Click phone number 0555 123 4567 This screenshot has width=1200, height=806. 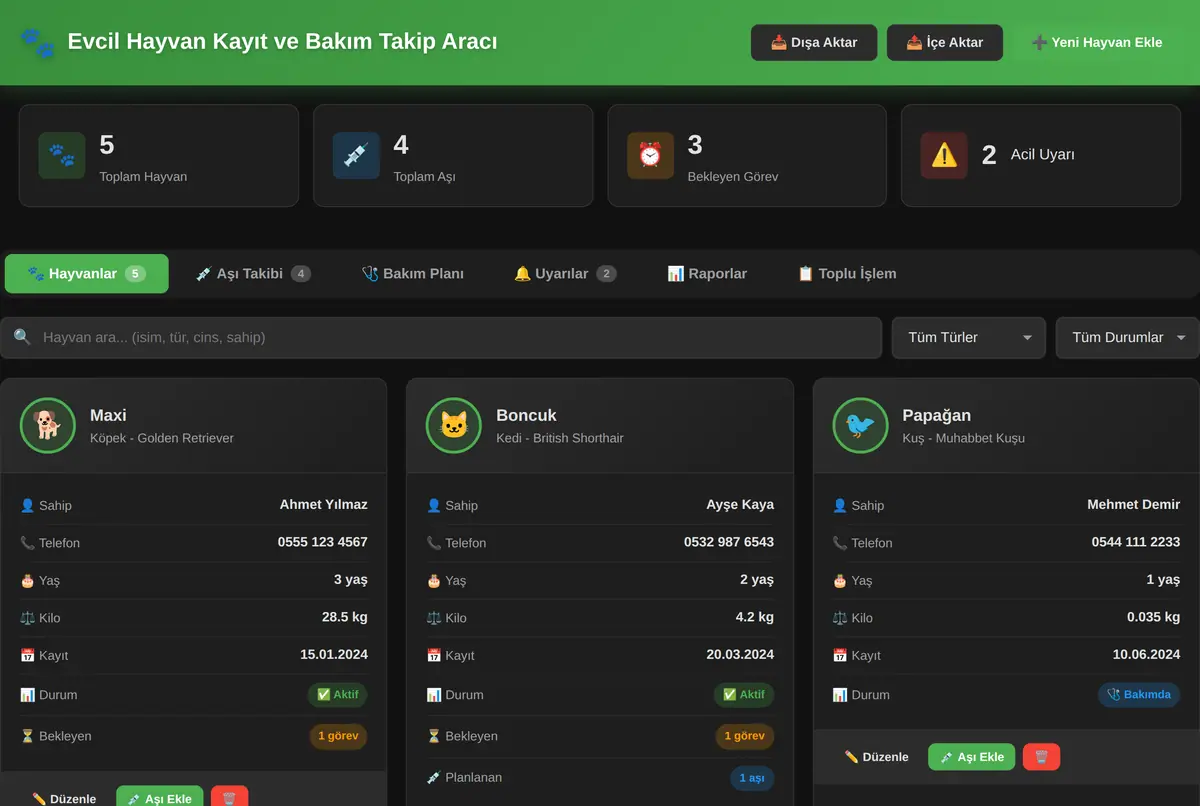pos(323,542)
